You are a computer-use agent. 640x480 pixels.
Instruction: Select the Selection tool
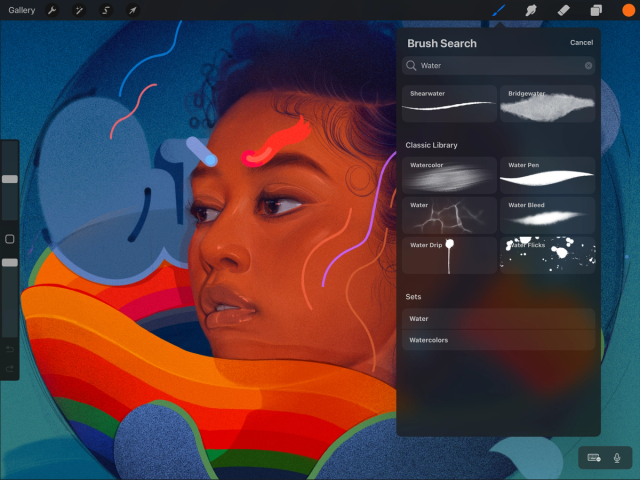point(106,10)
